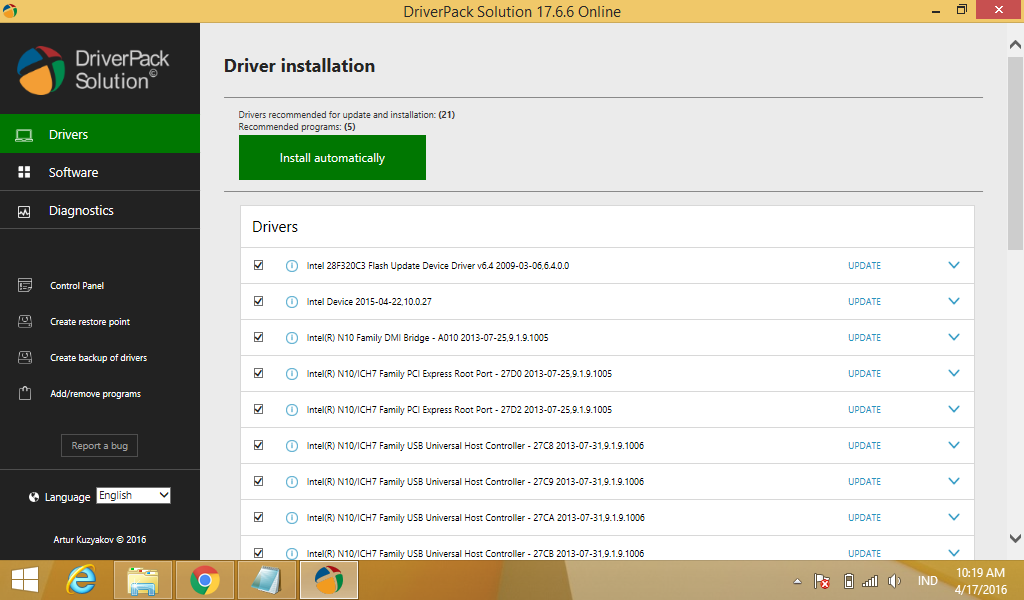Expand details for PCI Express Root Port 27D0
This screenshot has width=1024, height=600.
pyautogui.click(x=953, y=373)
